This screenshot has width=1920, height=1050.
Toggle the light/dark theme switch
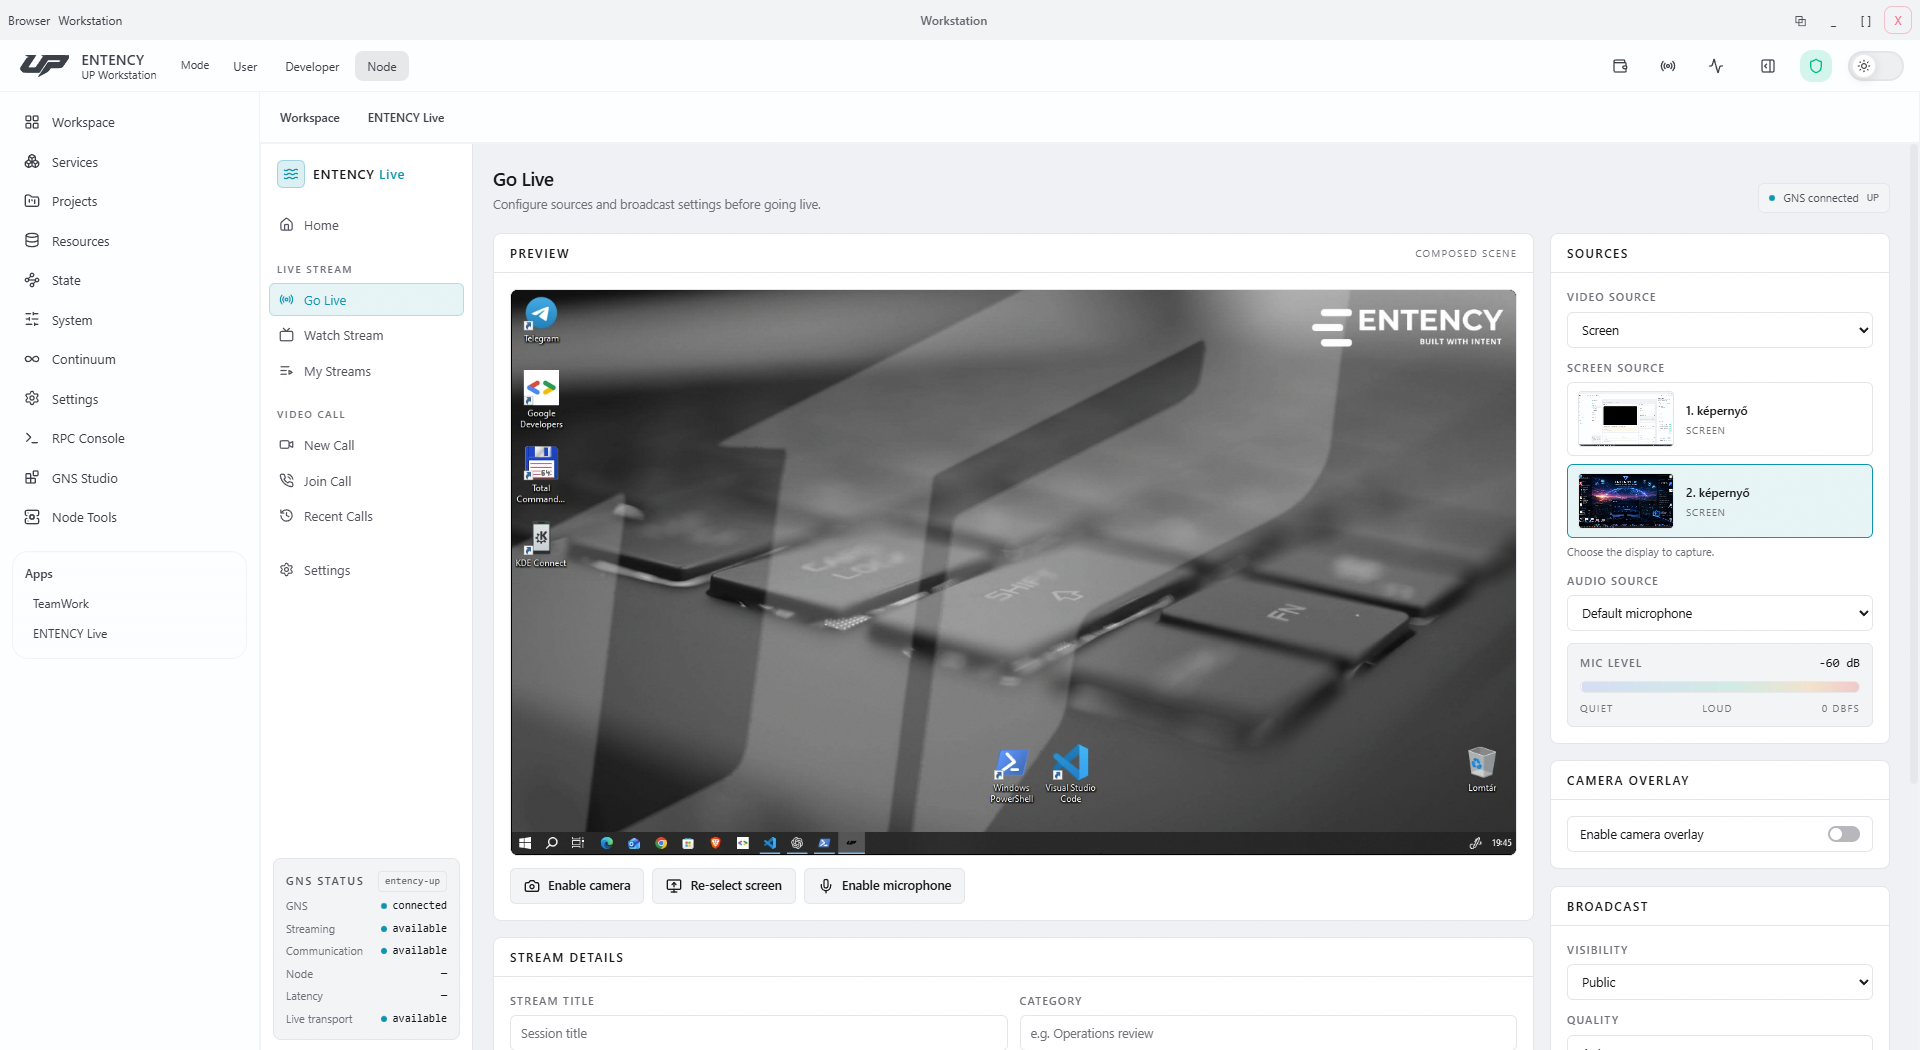(x=1875, y=66)
